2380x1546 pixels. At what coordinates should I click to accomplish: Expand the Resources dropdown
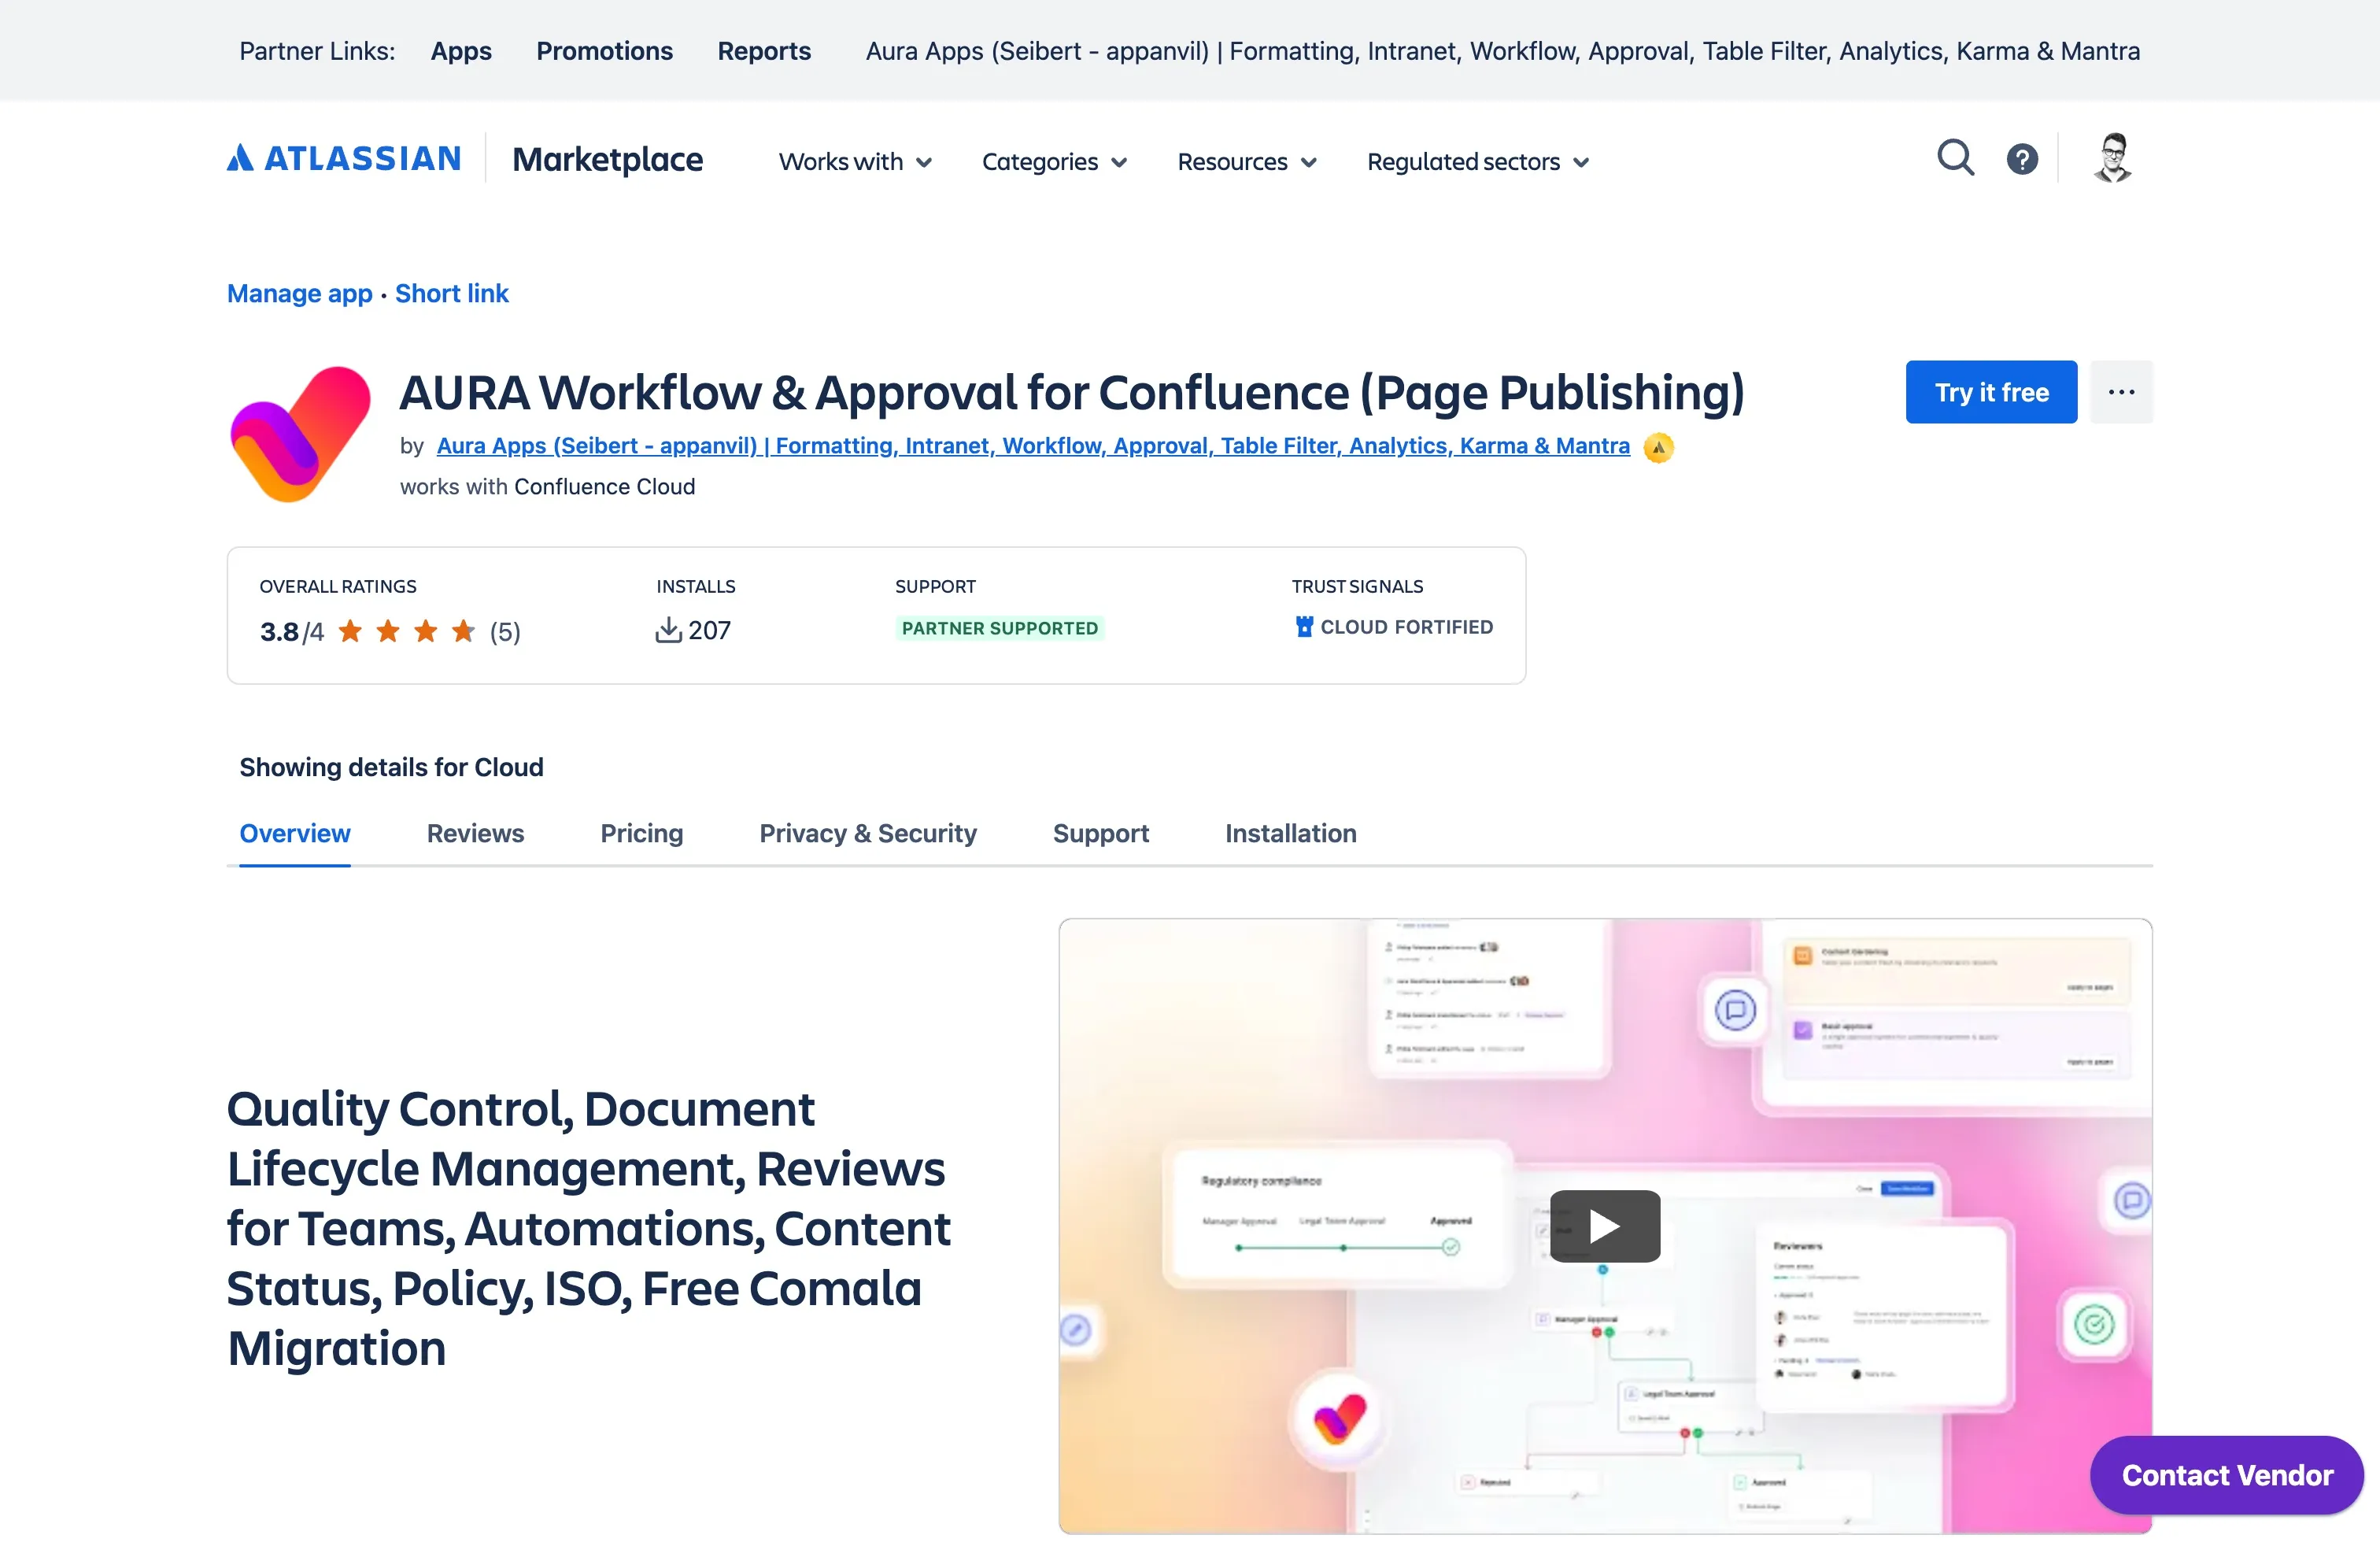tap(1247, 162)
